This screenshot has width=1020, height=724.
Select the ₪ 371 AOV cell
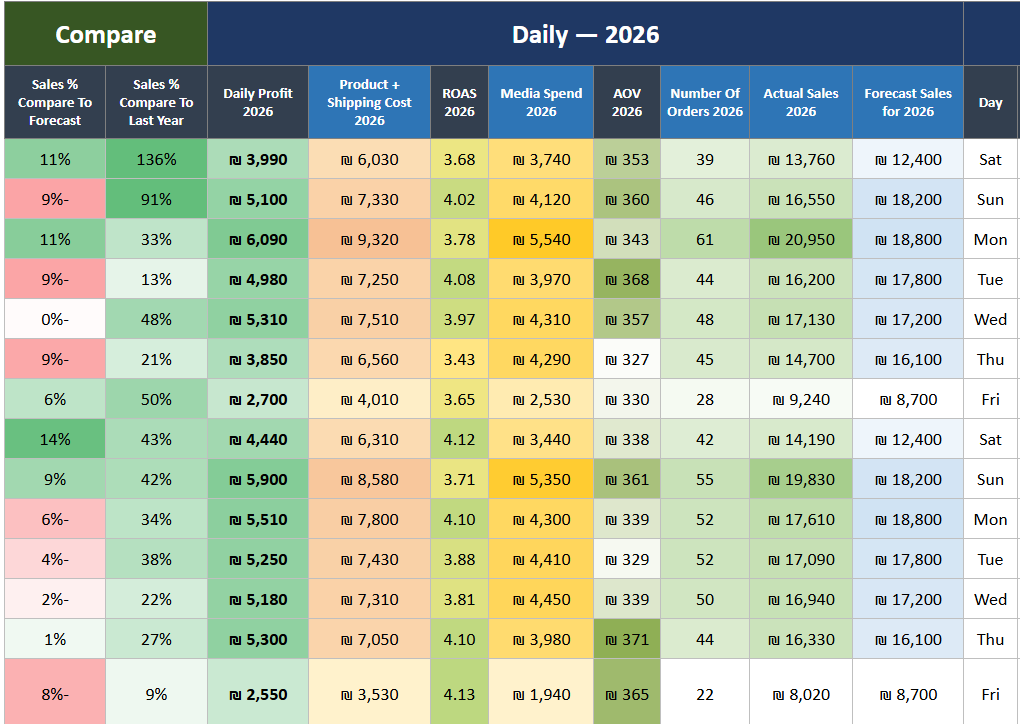(627, 639)
